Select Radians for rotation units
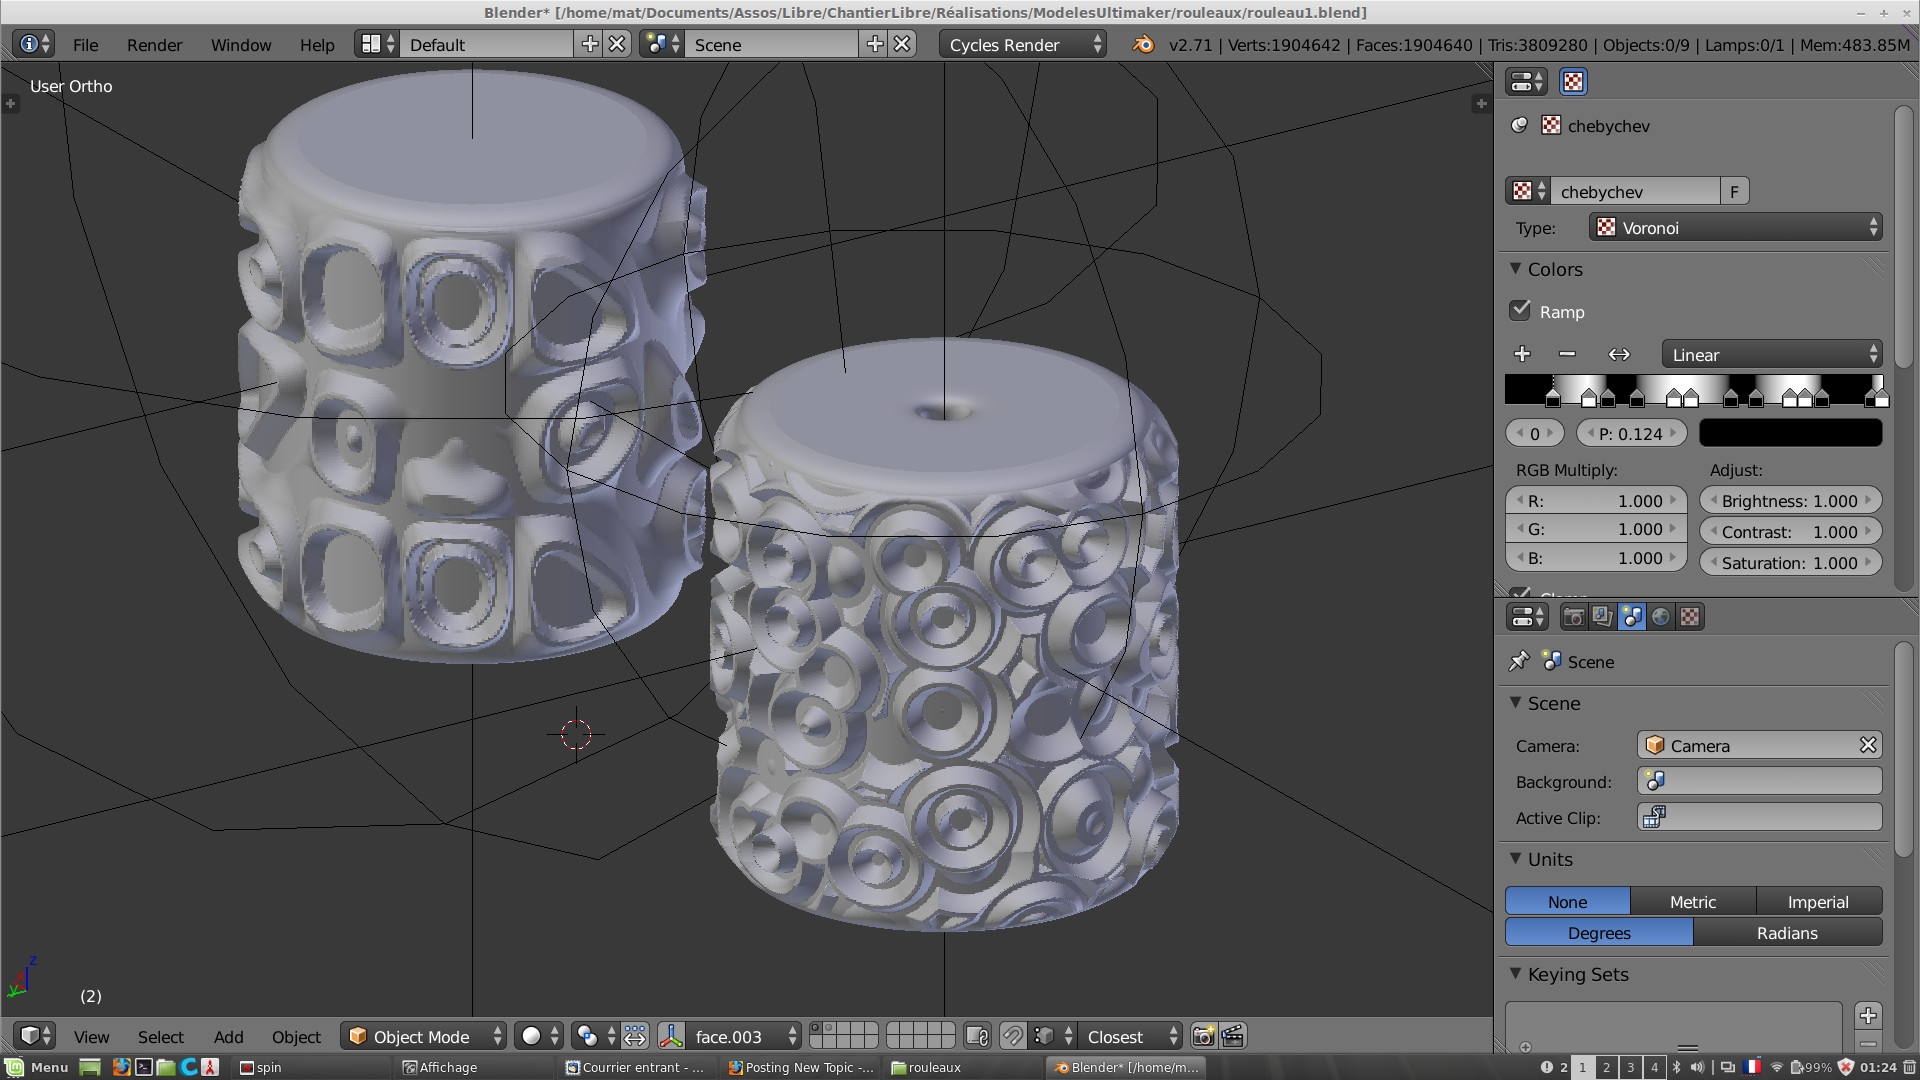Image resolution: width=1920 pixels, height=1080 pixels. [x=1788, y=932]
